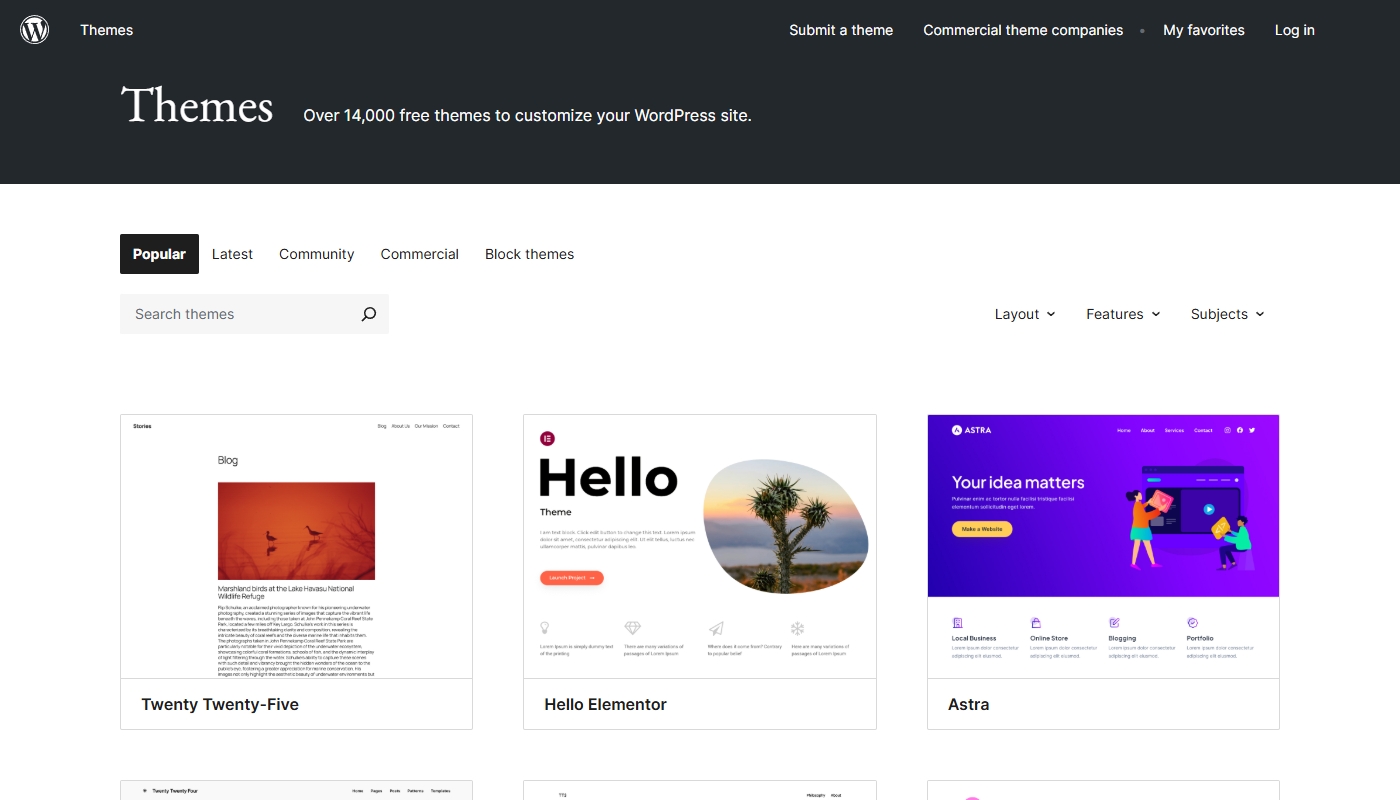Open Commercial theme companies link
1400x800 pixels.
pos(1022,30)
